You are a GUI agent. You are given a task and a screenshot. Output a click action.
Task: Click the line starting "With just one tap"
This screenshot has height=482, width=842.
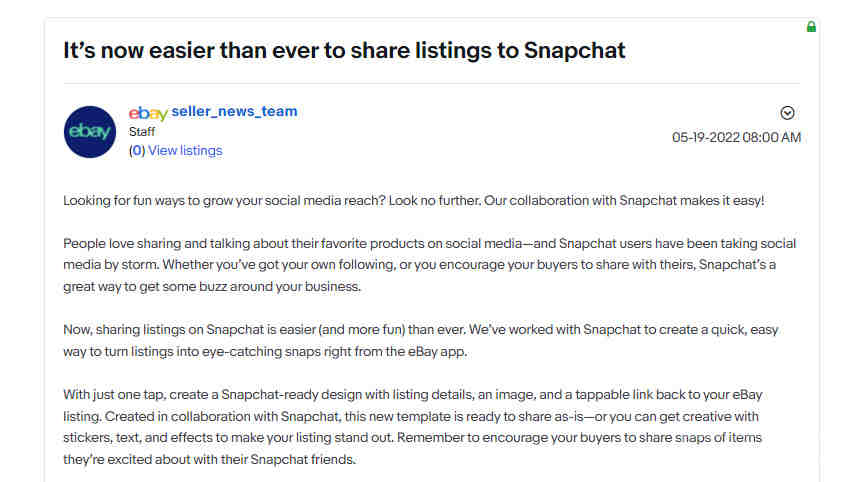click(413, 395)
